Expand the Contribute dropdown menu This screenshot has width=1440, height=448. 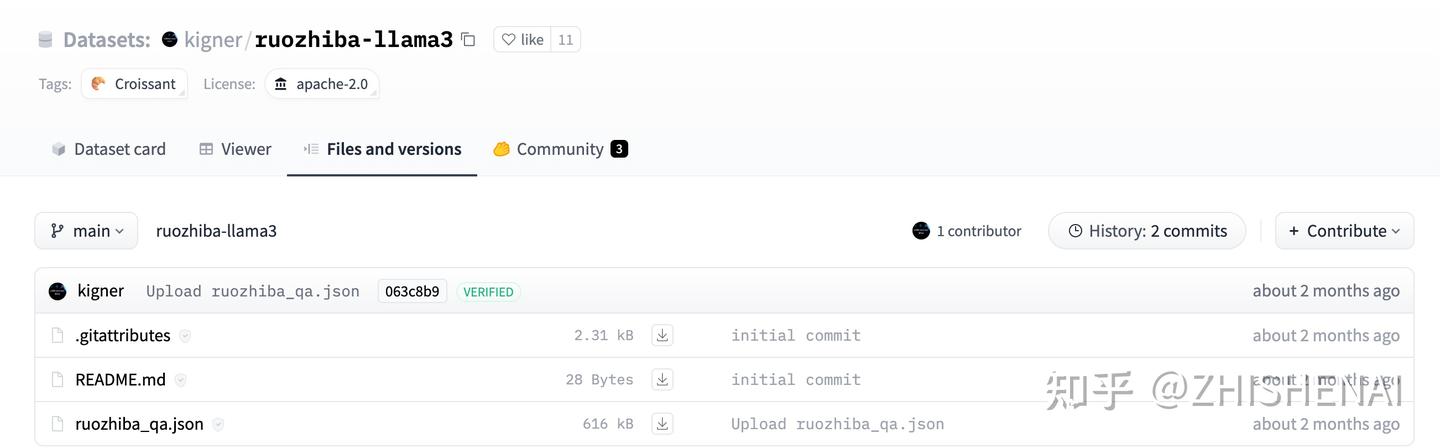[1344, 231]
